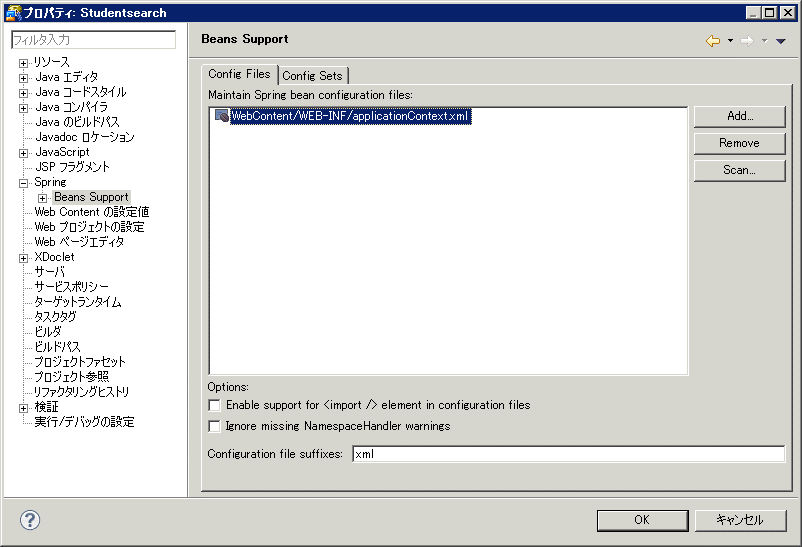The image size is (802, 547).
Task: Select the Java コンパイラ item label
Action: [x=72, y=107]
